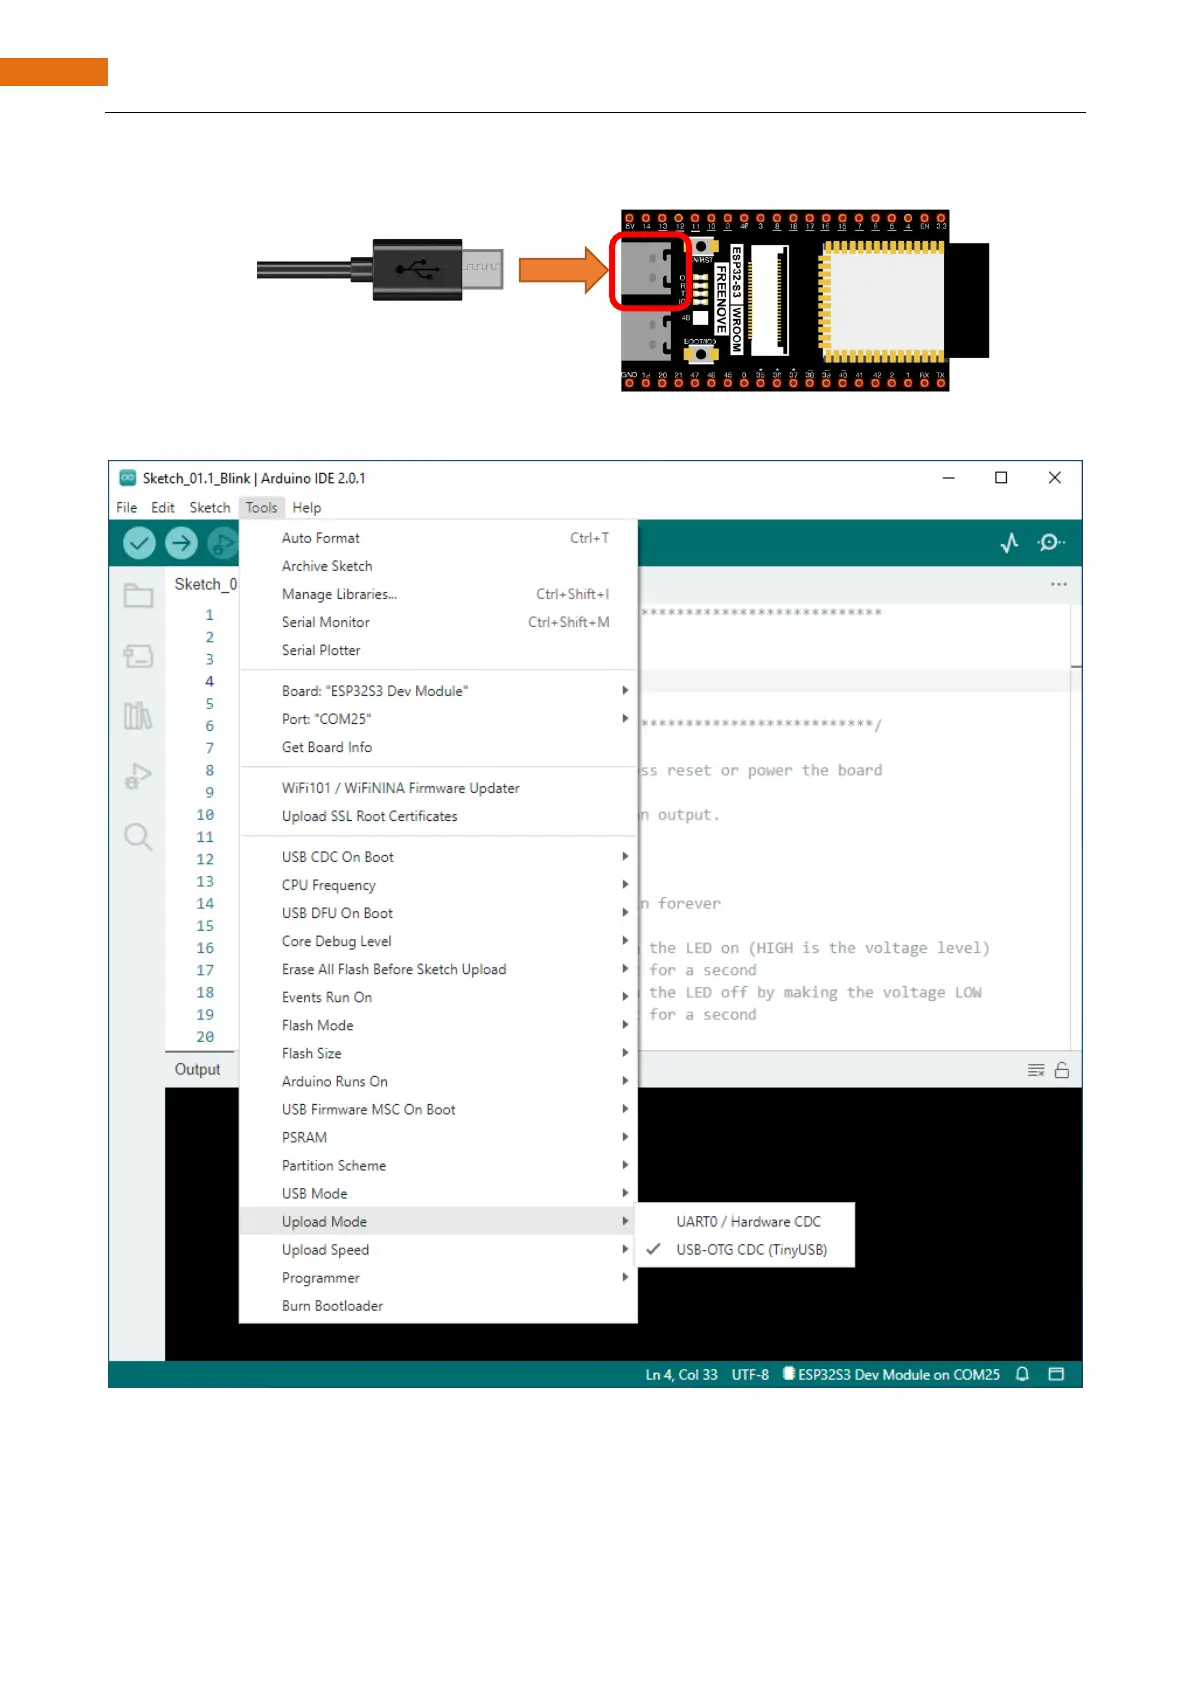Click the editor vertical scrollbar
Screen dimensions: 1191x1684
click(1076, 826)
